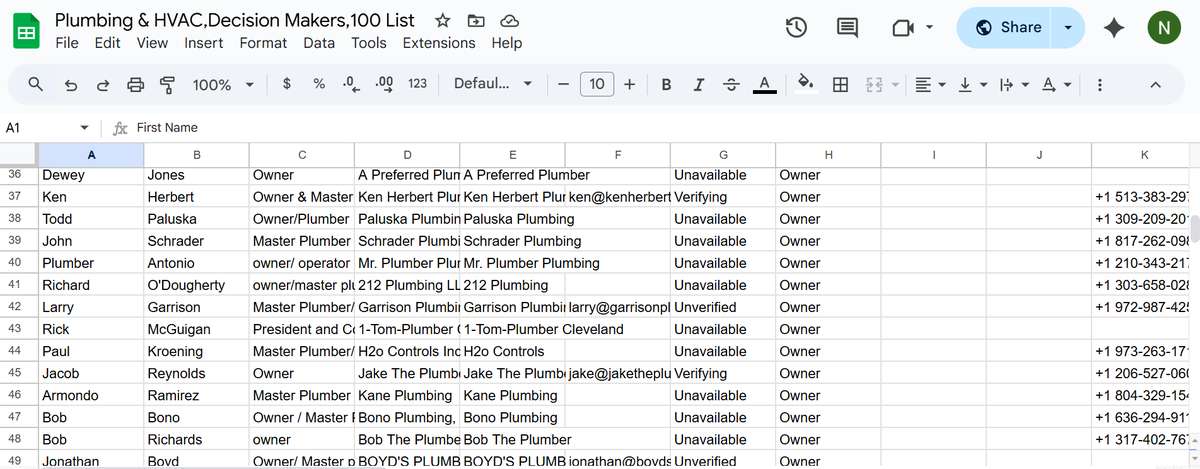Click the Share button
Screen dimensions: 1200x469
coord(1007,28)
